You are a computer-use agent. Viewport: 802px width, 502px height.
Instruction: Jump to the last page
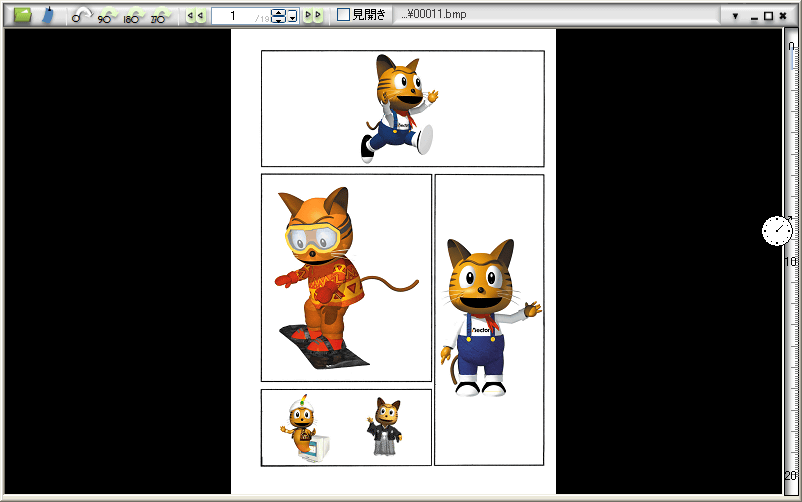[x=318, y=16]
